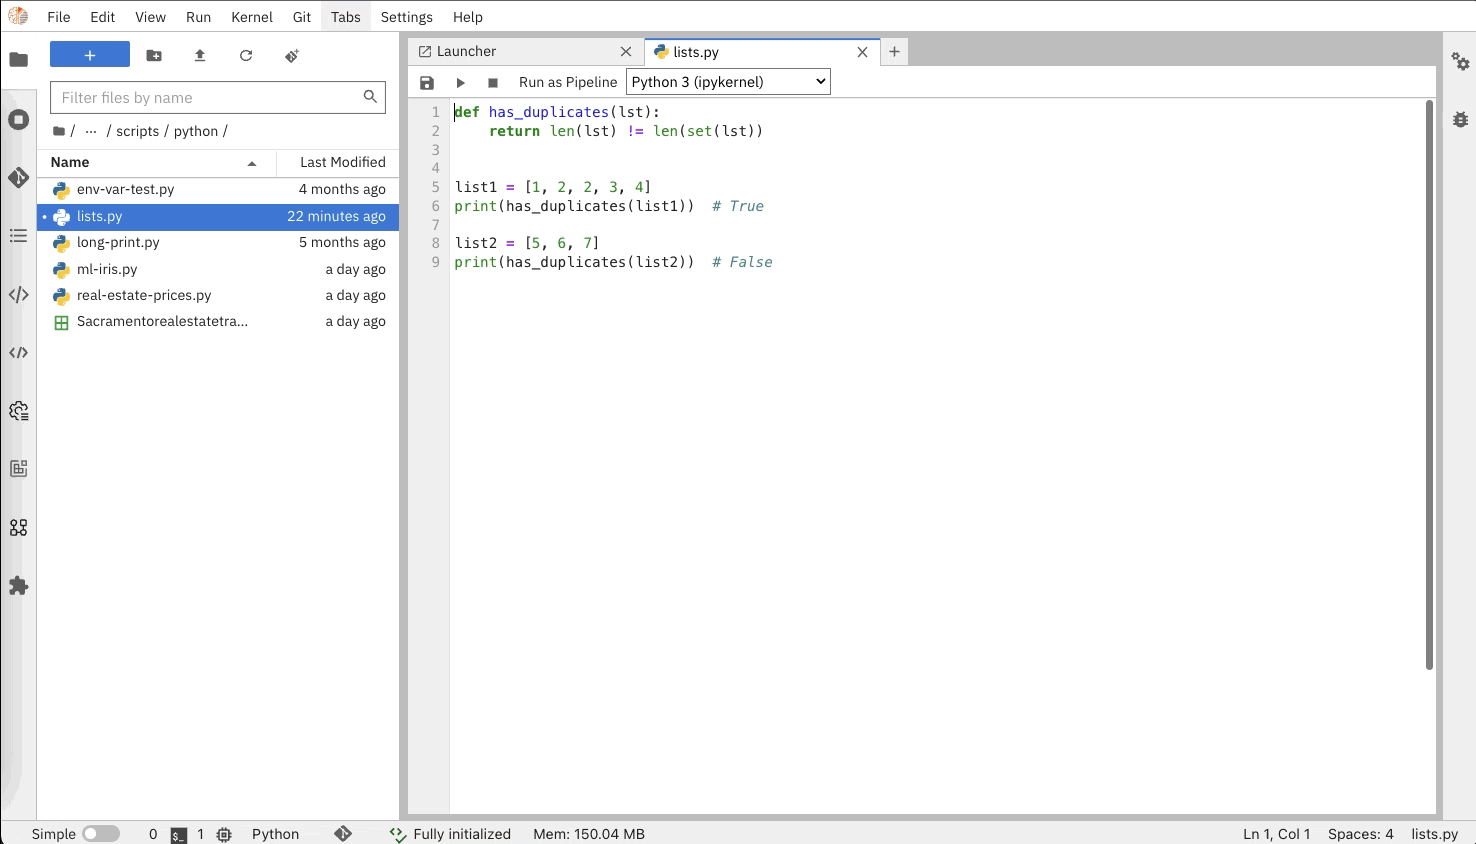Refresh the file list
The image size is (1476, 844).
tap(246, 56)
